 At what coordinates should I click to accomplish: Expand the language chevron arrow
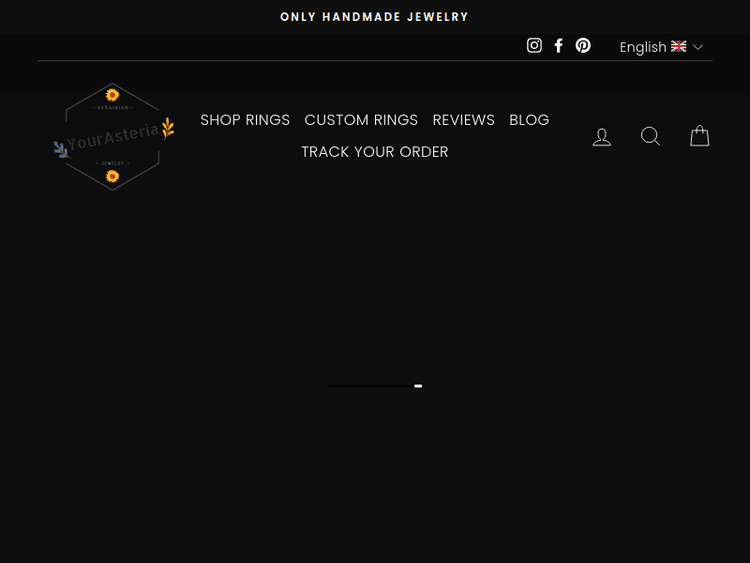click(698, 47)
